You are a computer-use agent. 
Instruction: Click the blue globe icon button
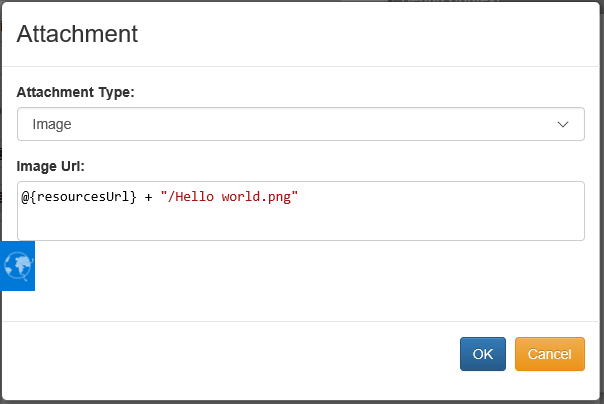pos(17,266)
